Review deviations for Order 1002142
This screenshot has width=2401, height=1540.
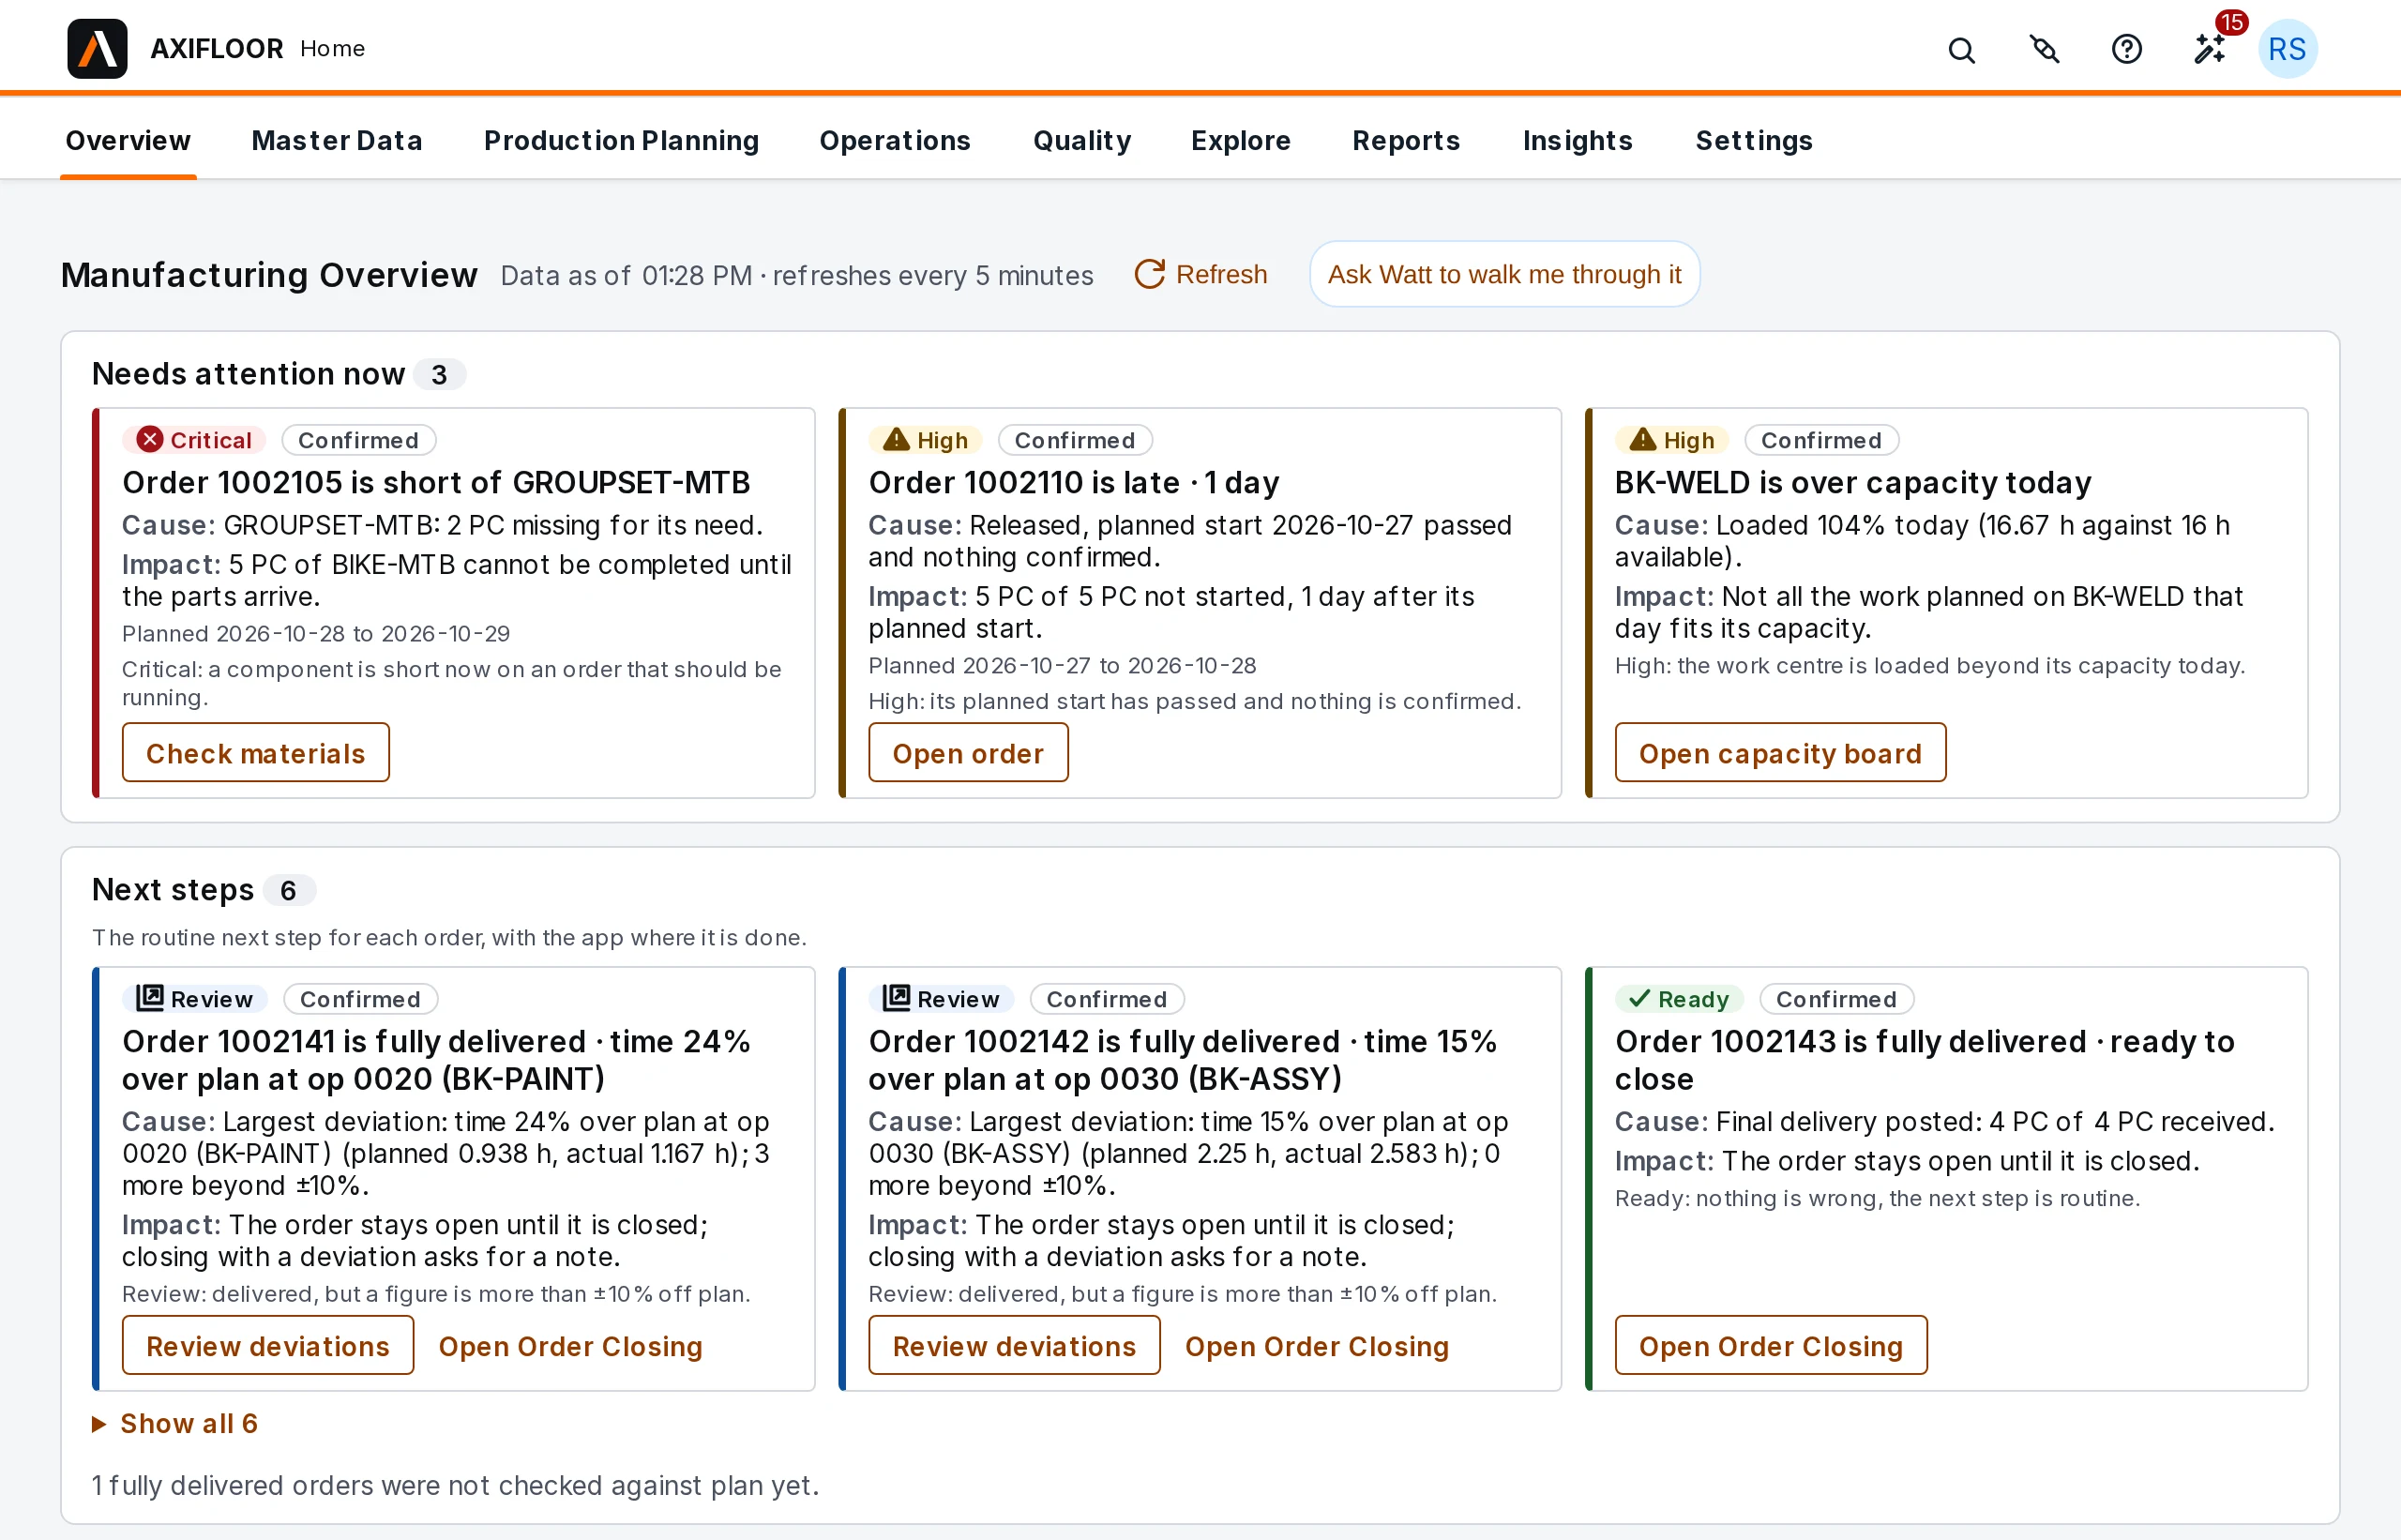[x=1014, y=1346]
